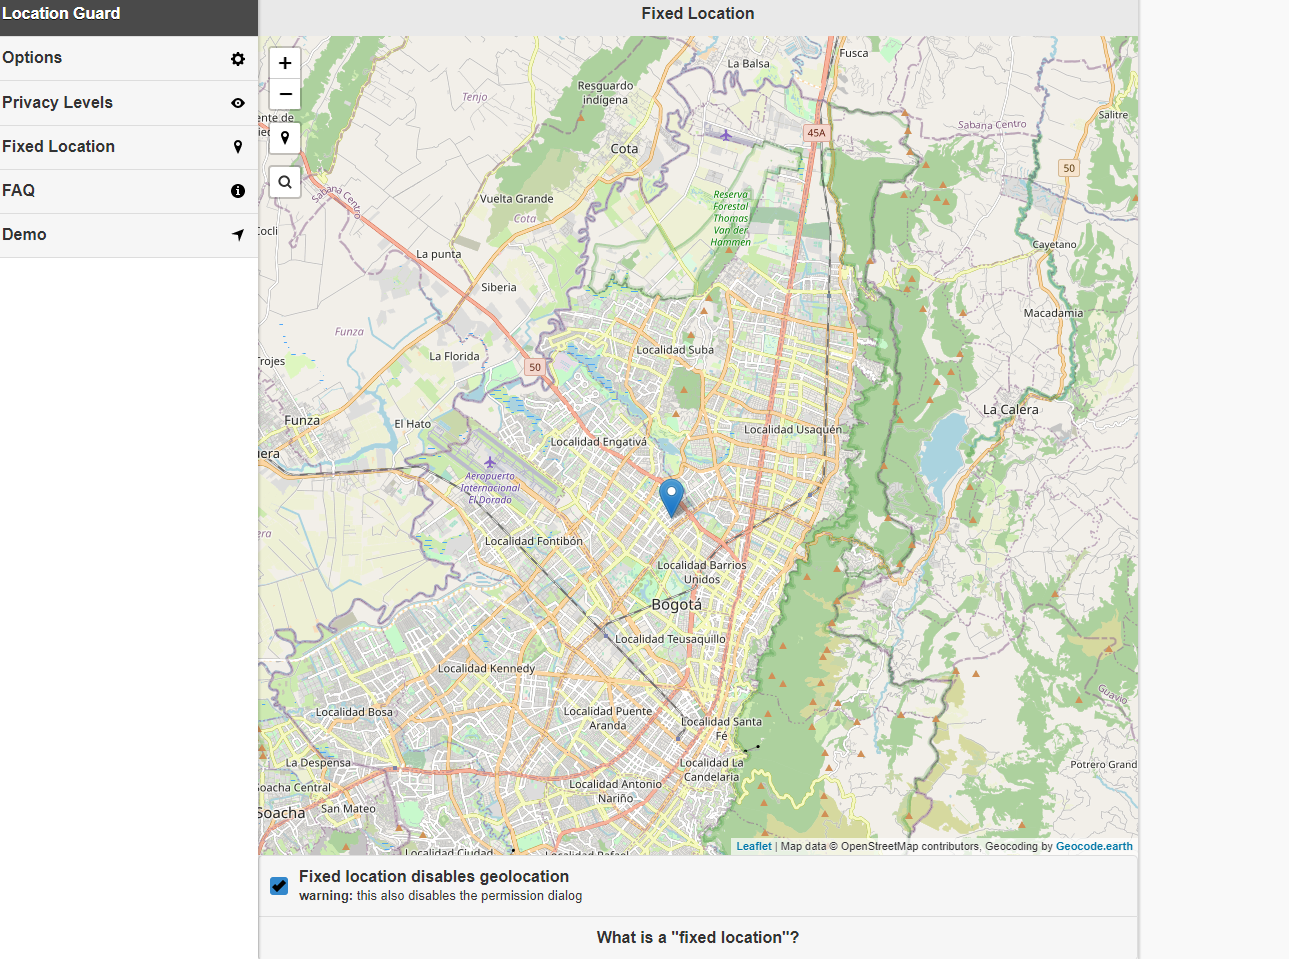Zoom out on the map
Screen dimensions: 1289x959
pos(285,94)
